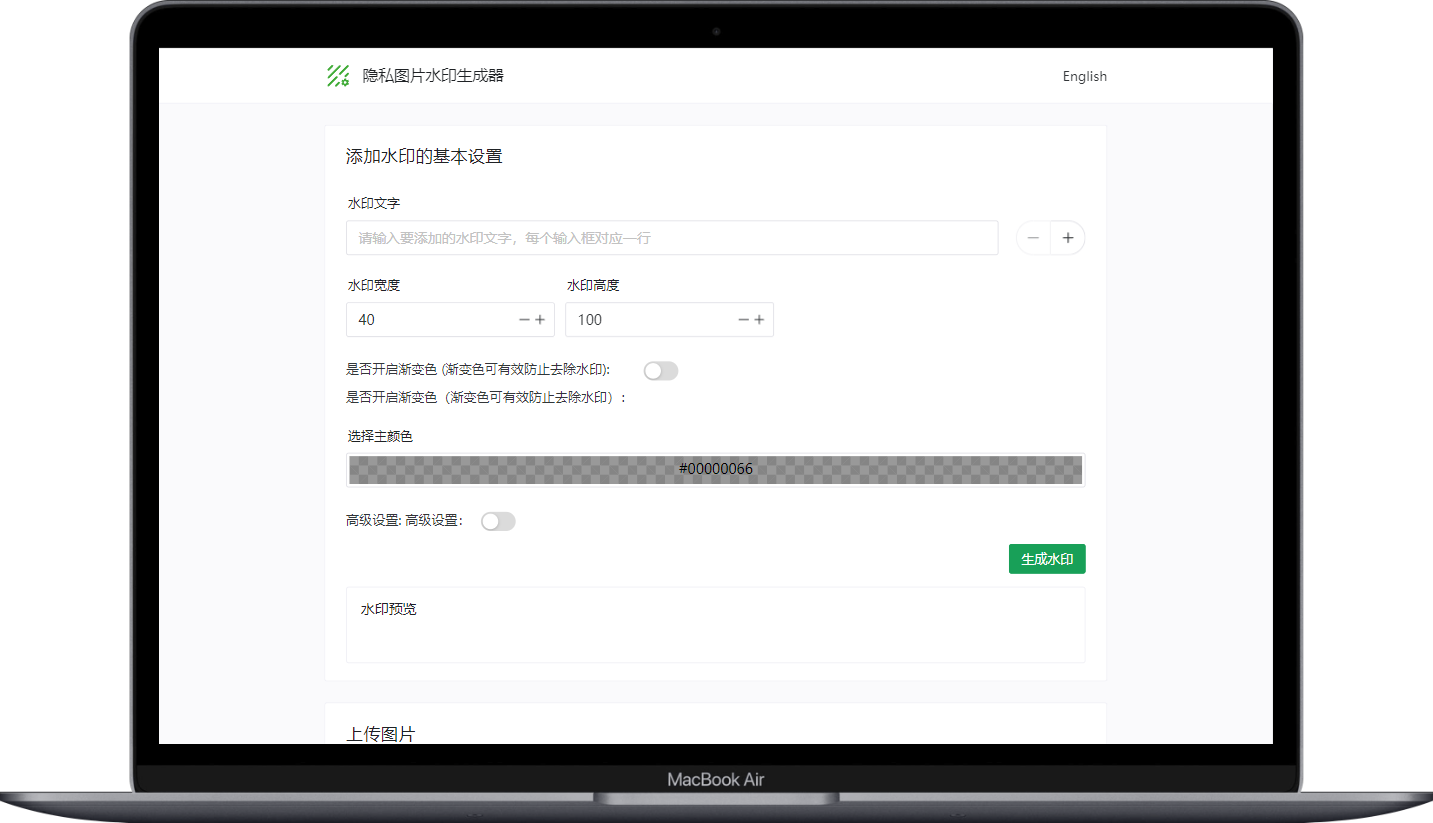Click the 隐私图片水印生成器 site title
Viewport: 1433px width, 823px height.
pyautogui.click(x=433, y=76)
